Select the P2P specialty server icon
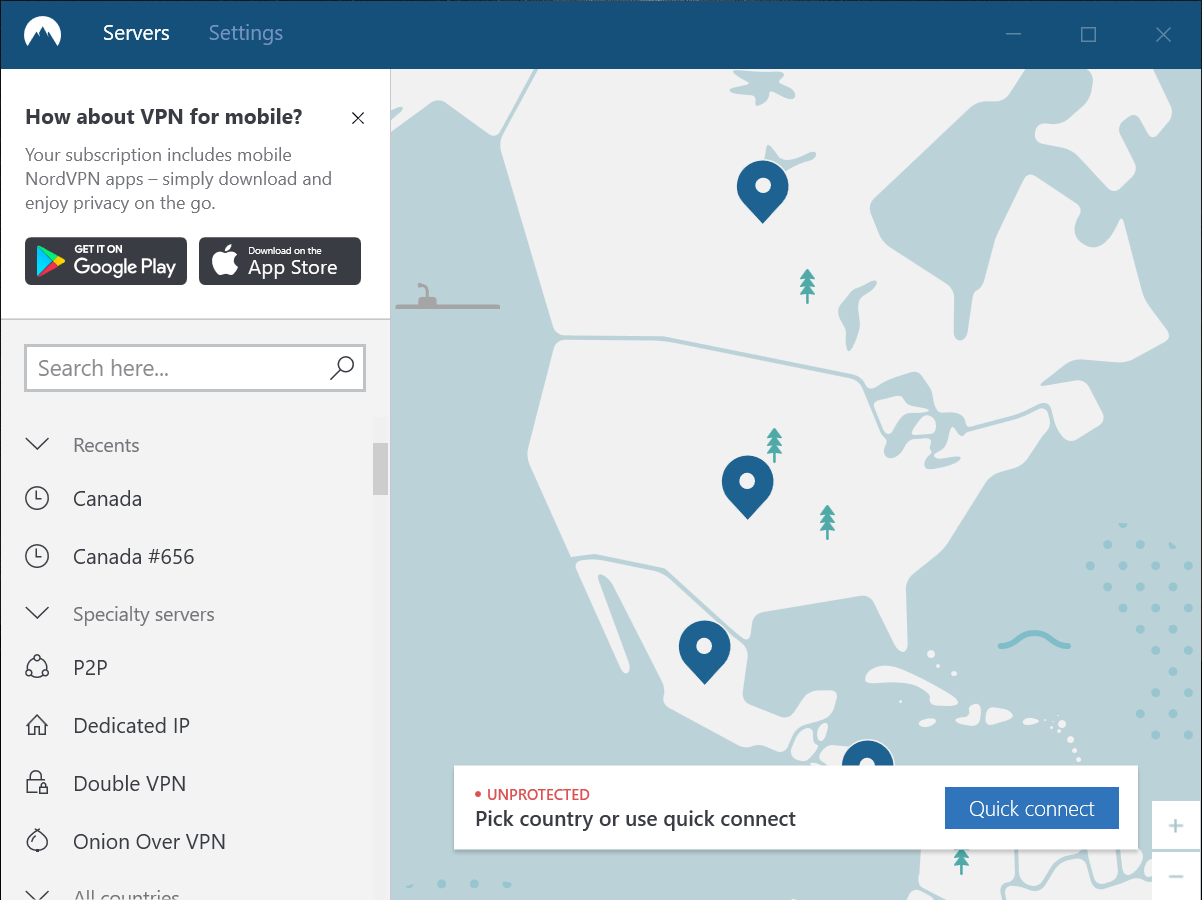 pos(37,667)
